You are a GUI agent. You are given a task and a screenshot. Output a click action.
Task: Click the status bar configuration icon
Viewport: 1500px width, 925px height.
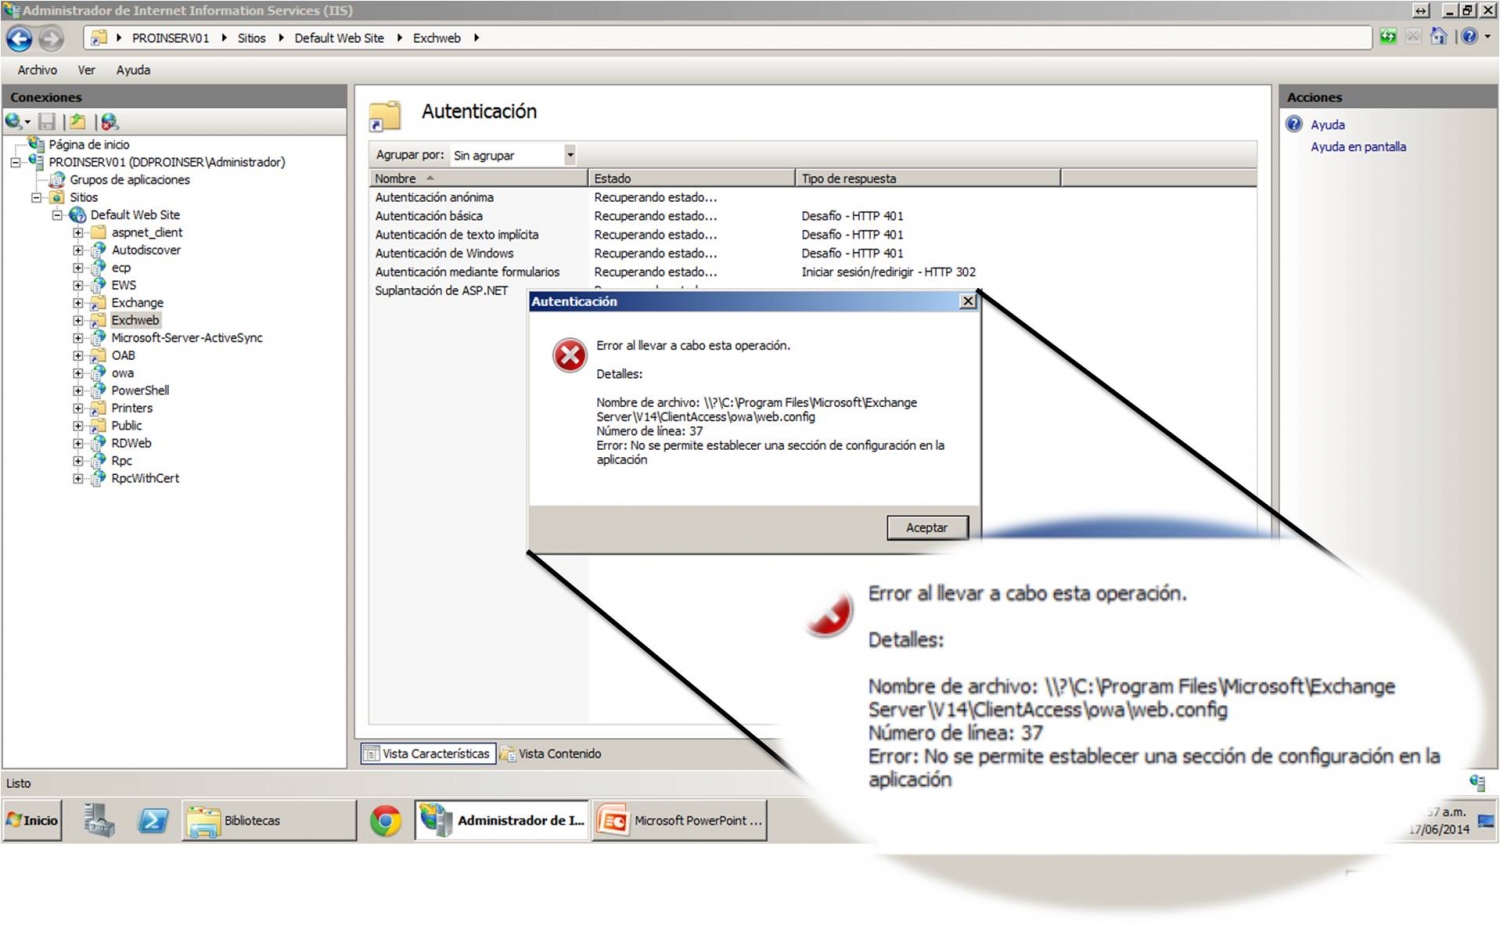pyautogui.click(x=1477, y=783)
